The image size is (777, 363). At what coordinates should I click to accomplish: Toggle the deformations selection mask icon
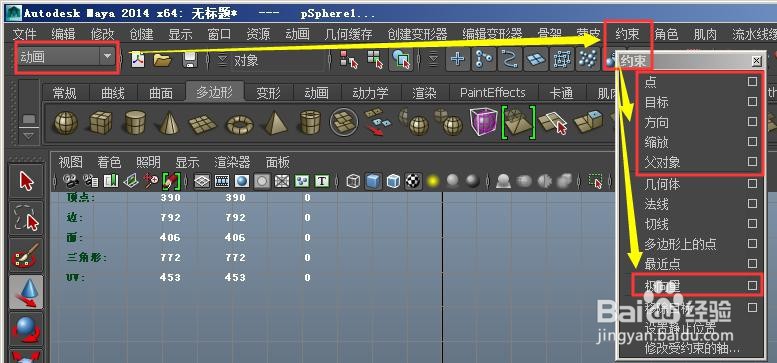(x=562, y=59)
